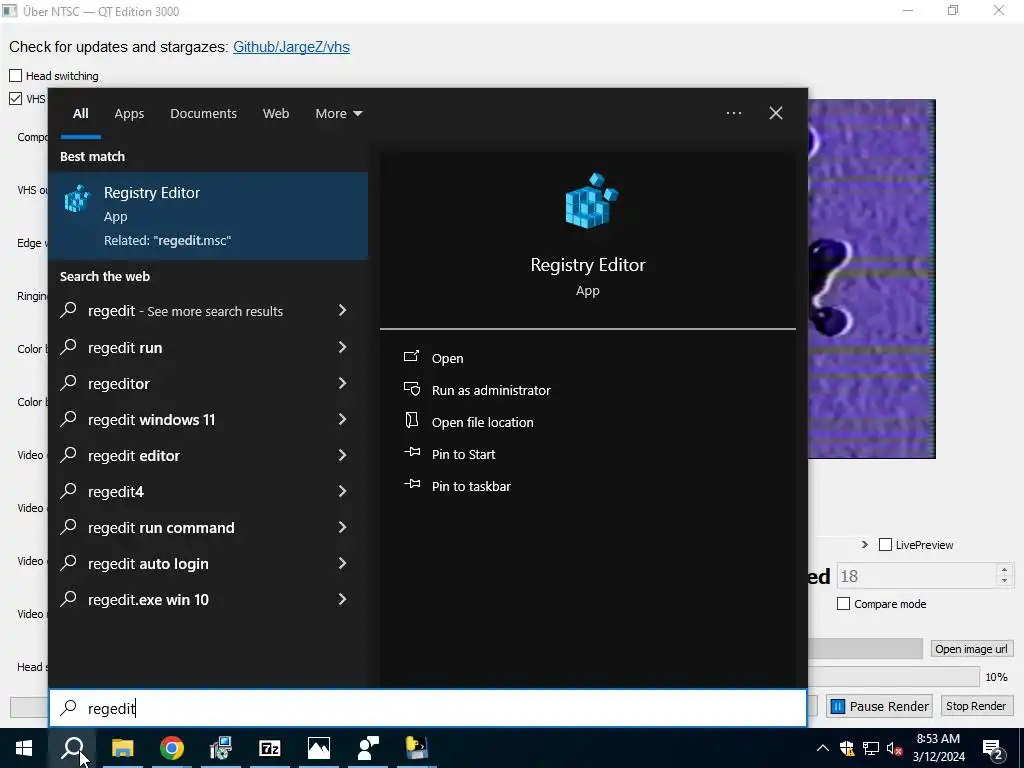
Task: Open the Github/JargeZ/vhs link
Action: point(291,47)
